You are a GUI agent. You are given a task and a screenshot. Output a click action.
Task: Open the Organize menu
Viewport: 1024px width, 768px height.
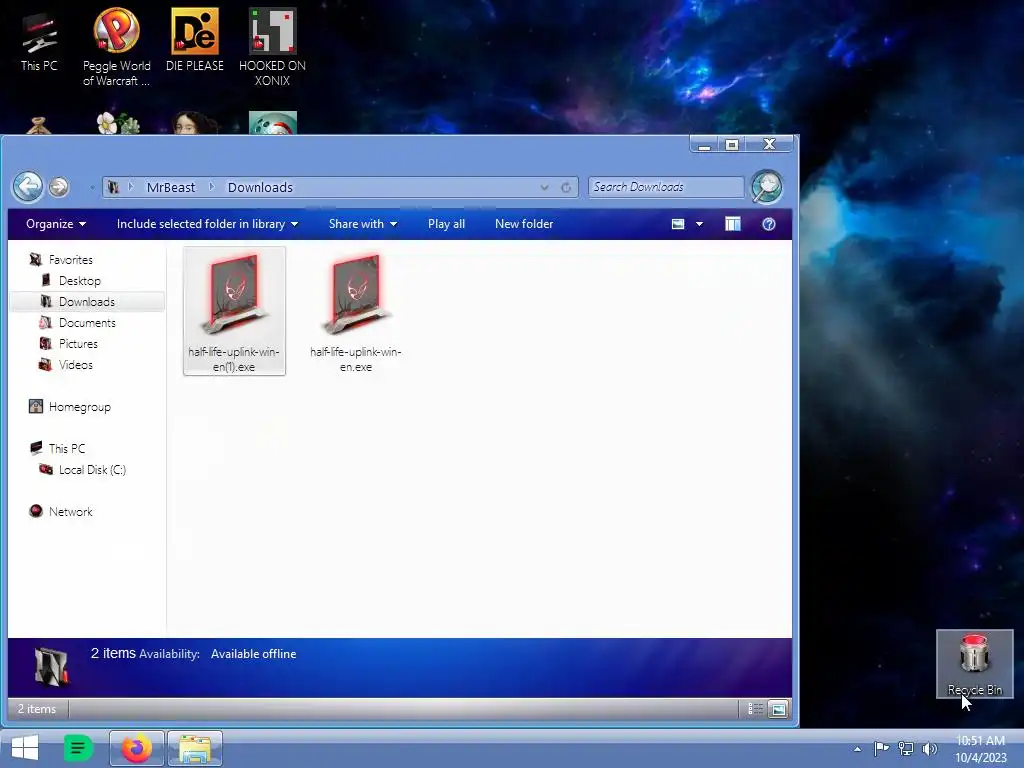pos(56,224)
